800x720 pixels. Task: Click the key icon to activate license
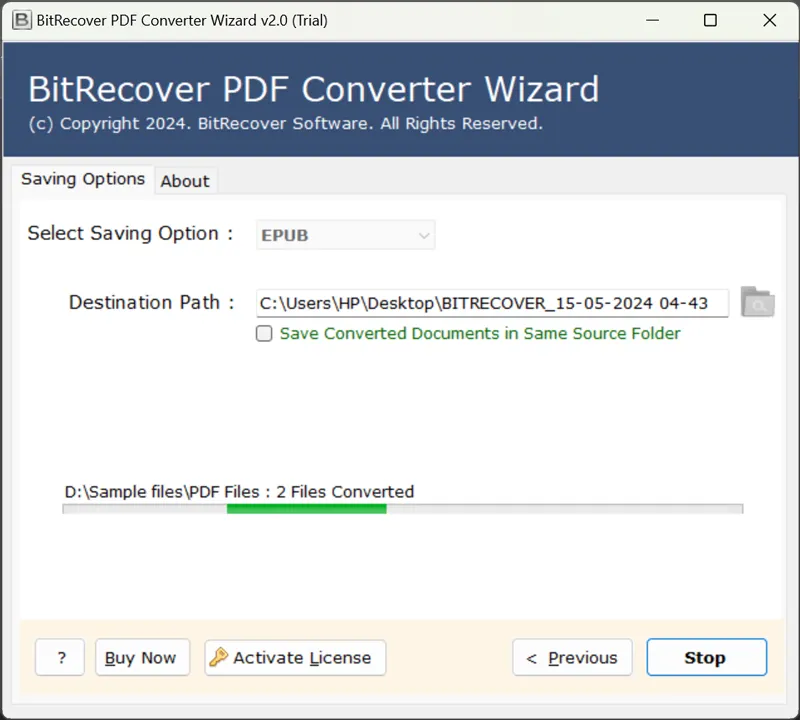(219, 657)
